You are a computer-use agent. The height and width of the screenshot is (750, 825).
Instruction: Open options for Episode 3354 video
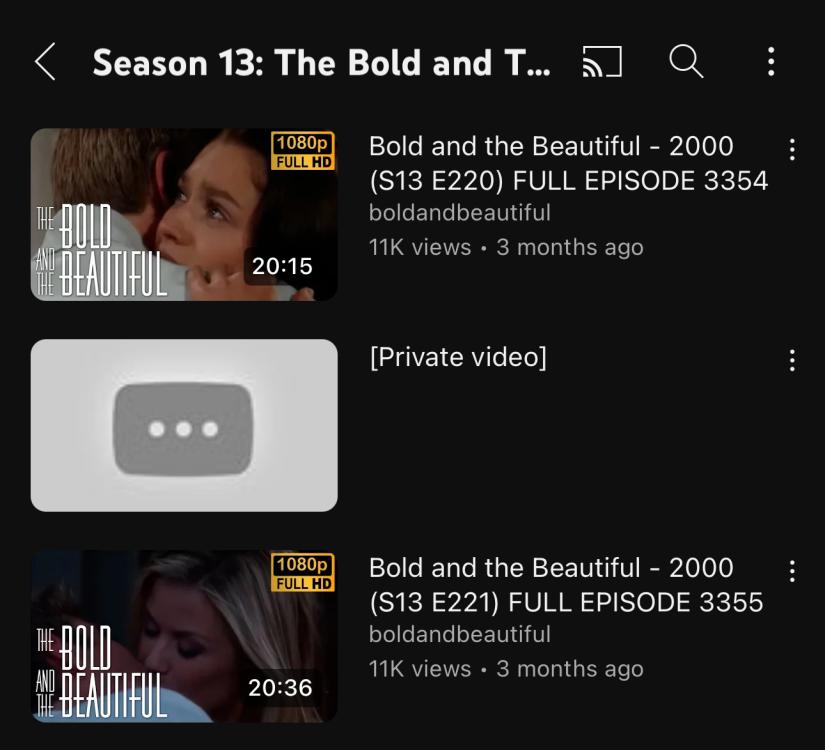pyautogui.click(x=792, y=150)
